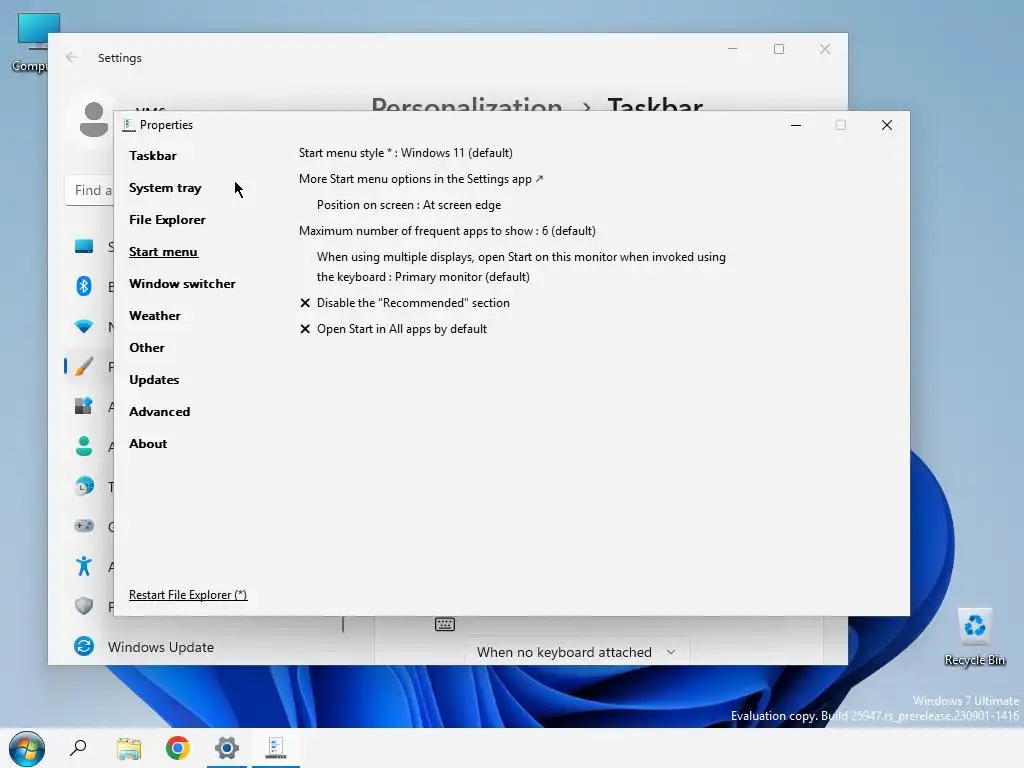Screen dimensions: 1024x768
Task: Open More Start menu options in Settings app
Action: [x=421, y=179]
